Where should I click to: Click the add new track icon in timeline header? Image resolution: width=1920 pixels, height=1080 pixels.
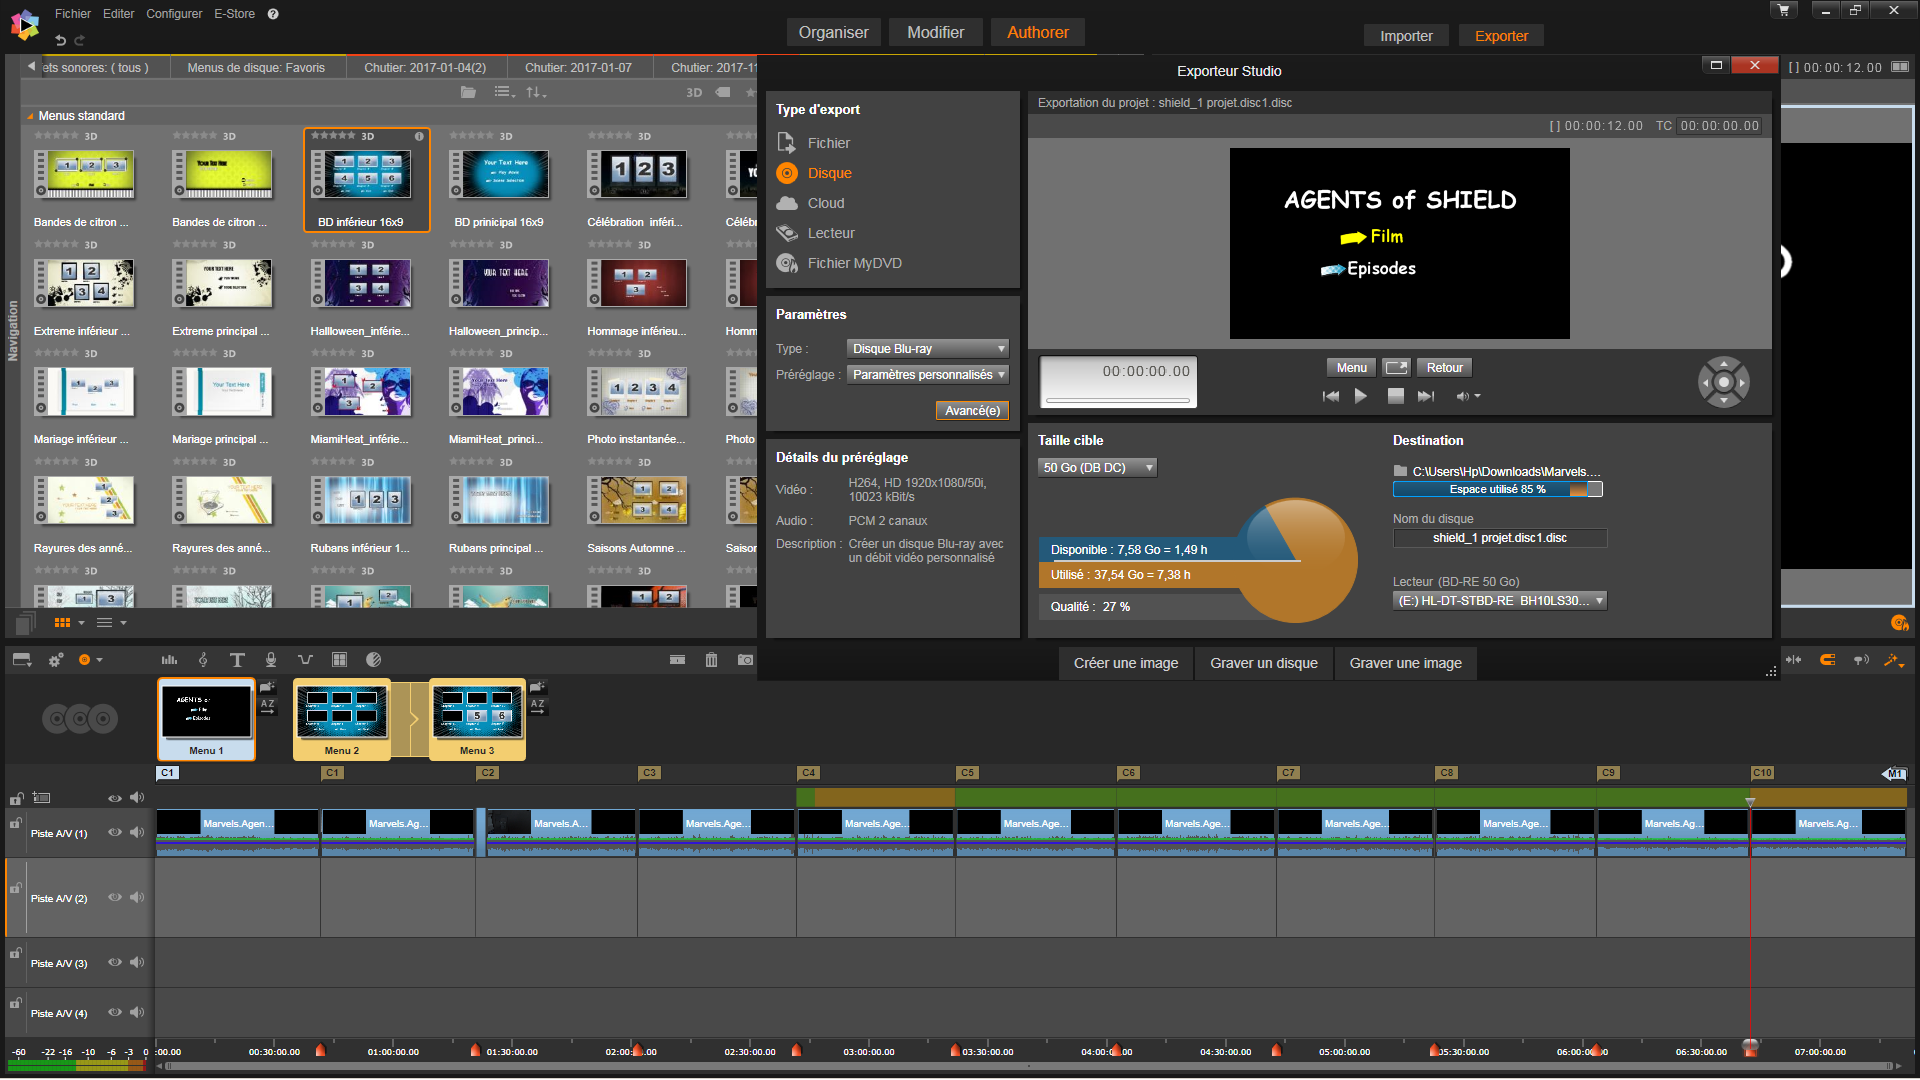point(41,798)
